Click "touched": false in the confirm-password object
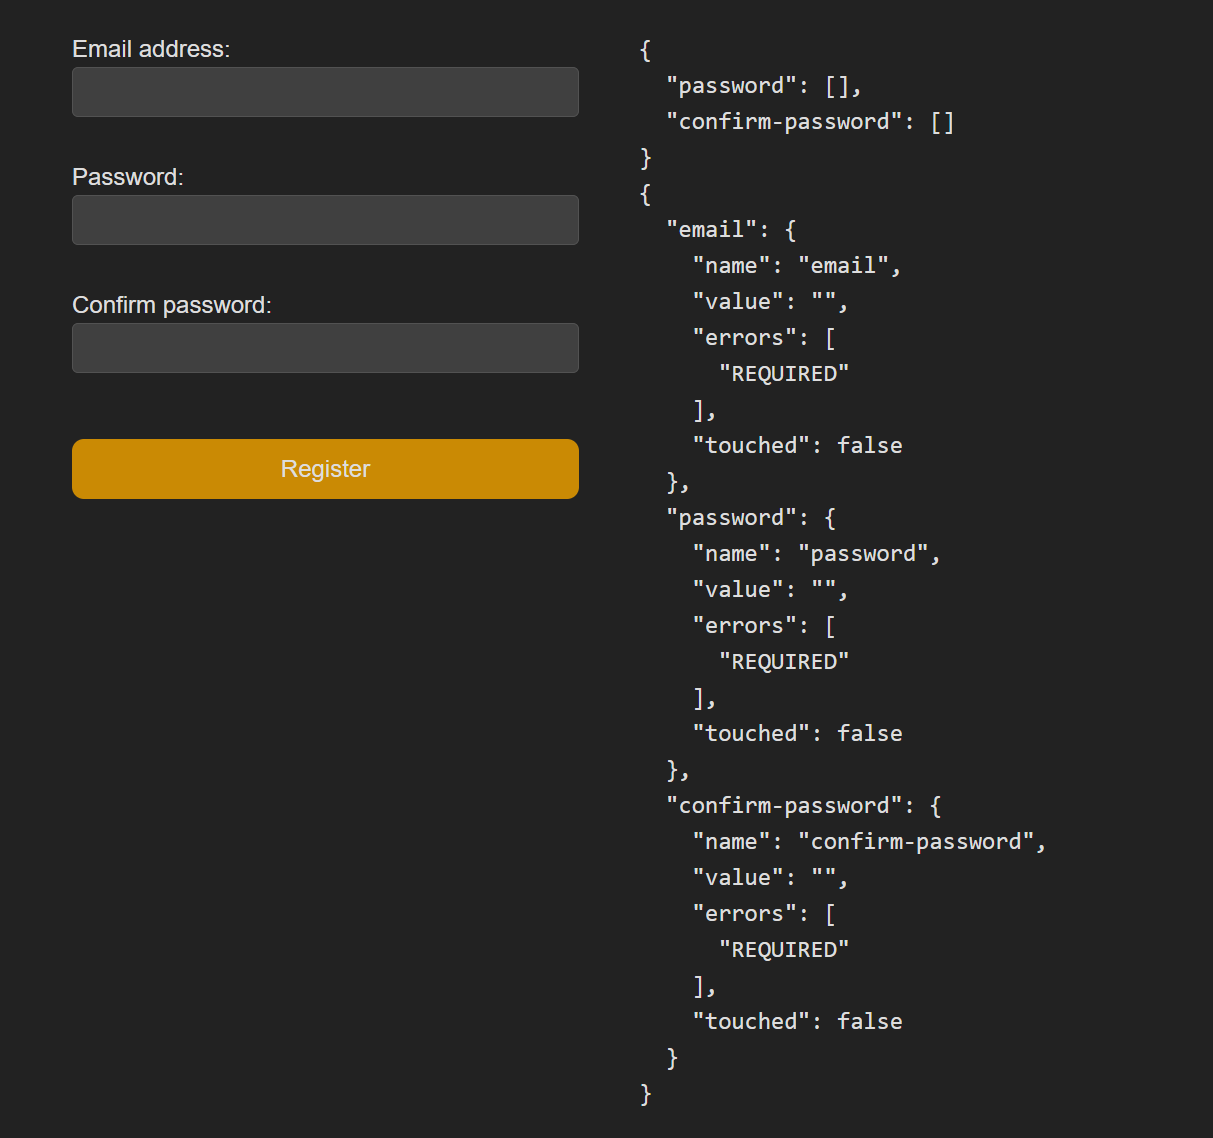The height and width of the screenshot is (1138, 1213). pyautogui.click(x=797, y=1022)
